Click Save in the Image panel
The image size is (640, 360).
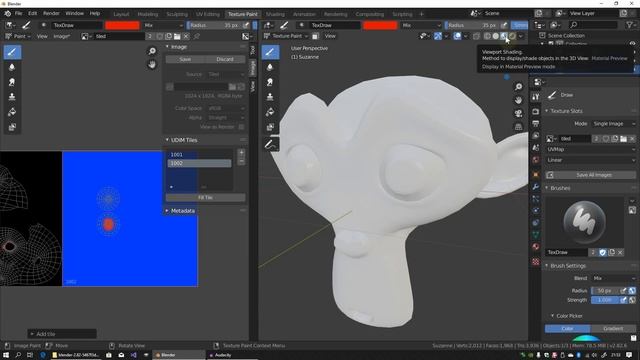tap(185, 60)
